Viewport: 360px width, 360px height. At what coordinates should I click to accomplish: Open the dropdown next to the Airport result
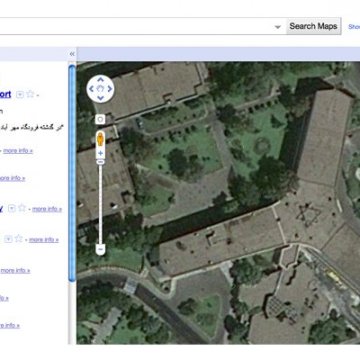(20, 95)
